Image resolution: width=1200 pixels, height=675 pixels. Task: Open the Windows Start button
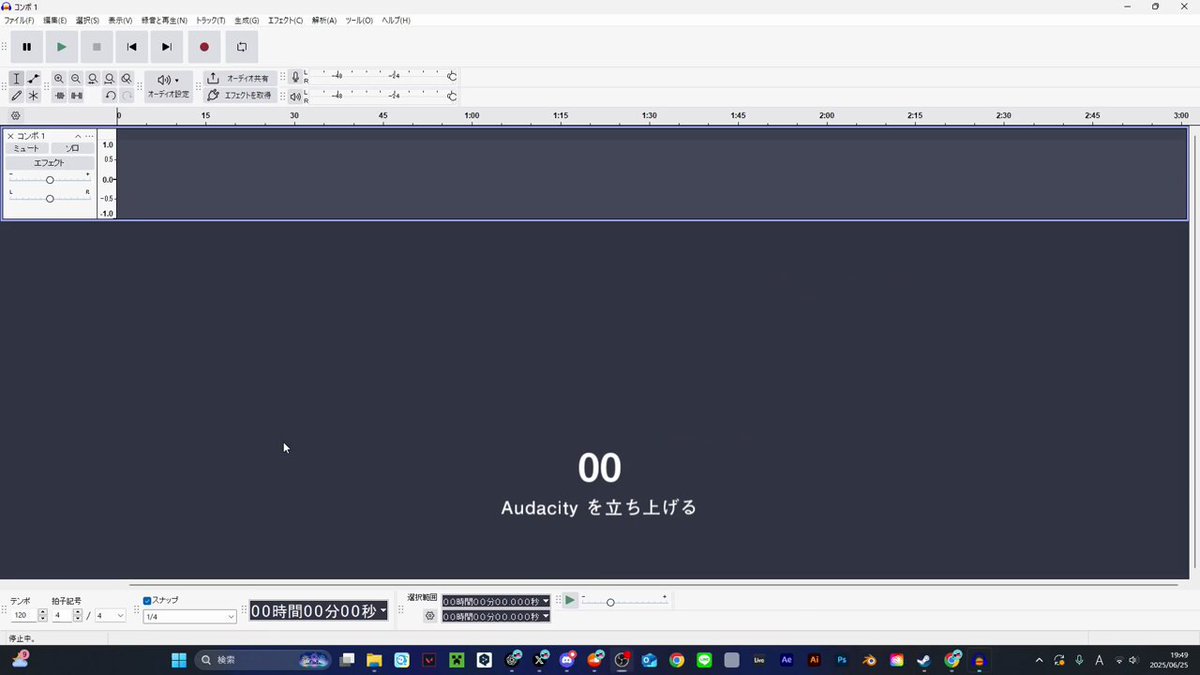click(x=178, y=660)
